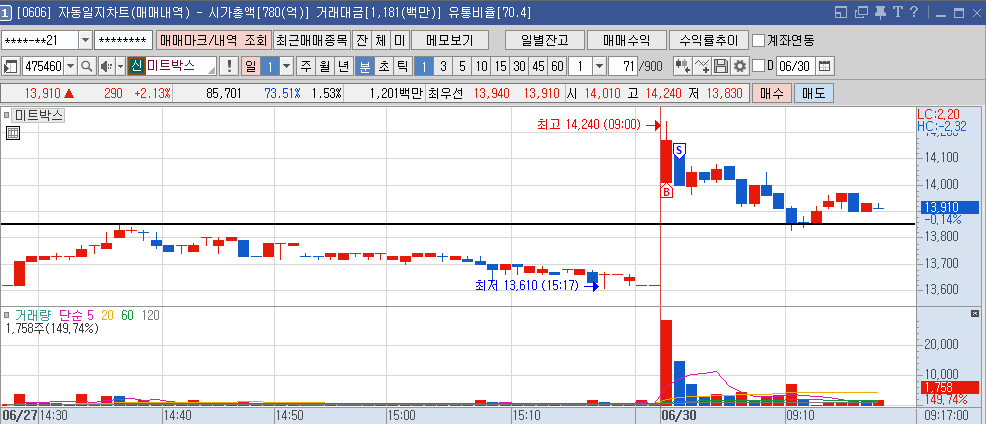Click the 단순 5 moving average label
Viewport: 986px width, 424px height.
click(x=75, y=315)
